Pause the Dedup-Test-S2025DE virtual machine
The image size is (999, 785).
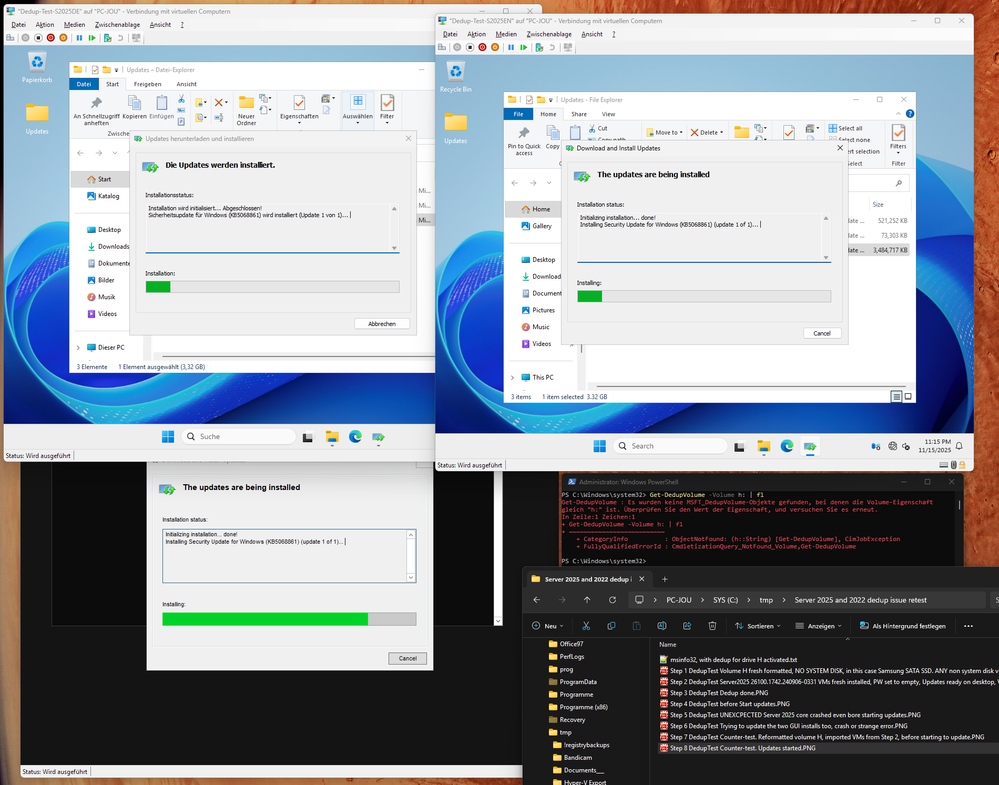[79, 38]
